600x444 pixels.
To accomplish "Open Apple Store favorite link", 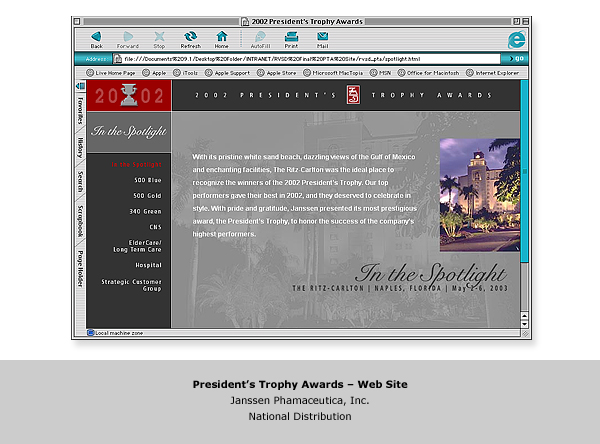I will 277,73.
